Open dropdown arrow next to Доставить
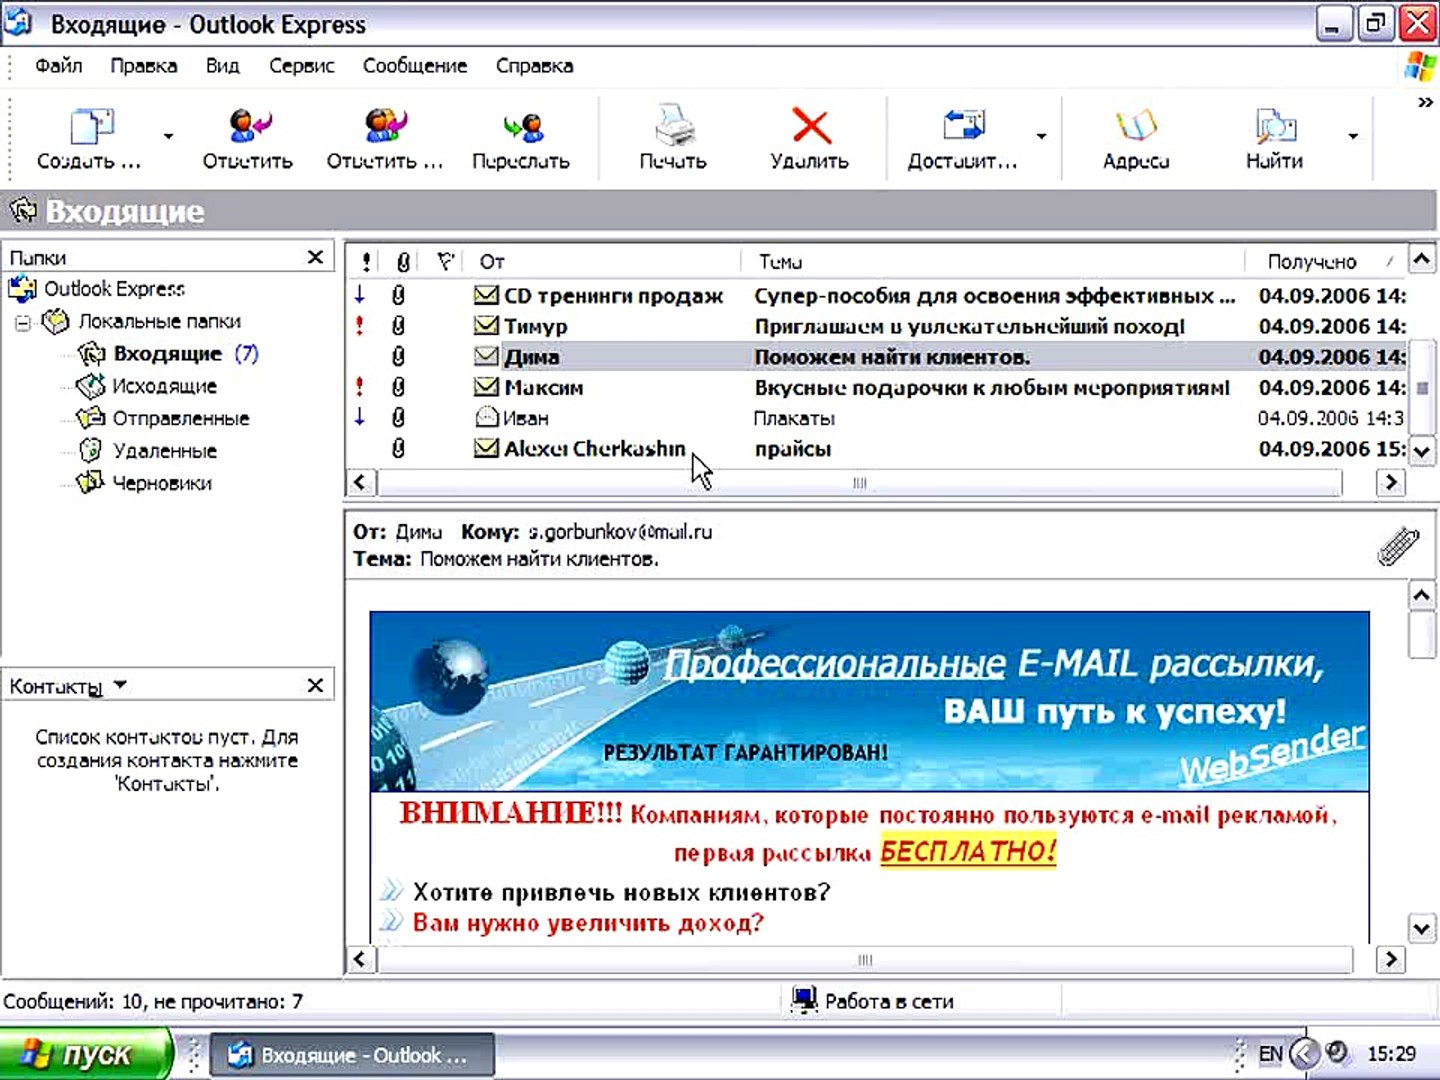This screenshot has height=1080, width=1440. click(x=1041, y=136)
